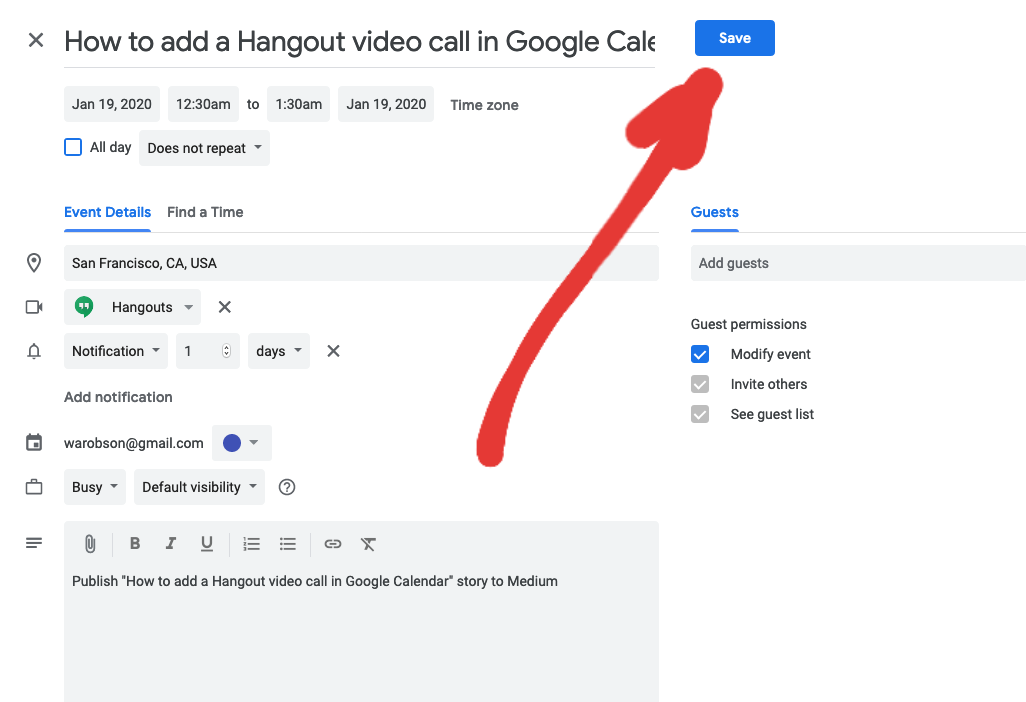The height and width of the screenshot is (702, 1026).
Task: Click the calendar icon beside warobson@gmail.com
Action: (x=34, y=443)
